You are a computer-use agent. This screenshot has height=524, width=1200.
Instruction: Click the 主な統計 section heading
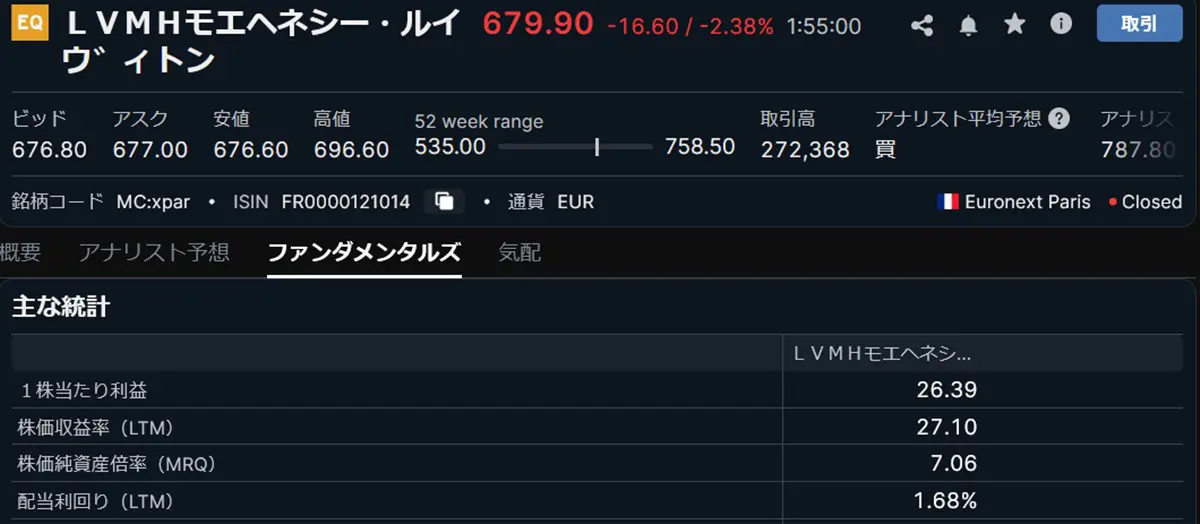pos(61,307)
